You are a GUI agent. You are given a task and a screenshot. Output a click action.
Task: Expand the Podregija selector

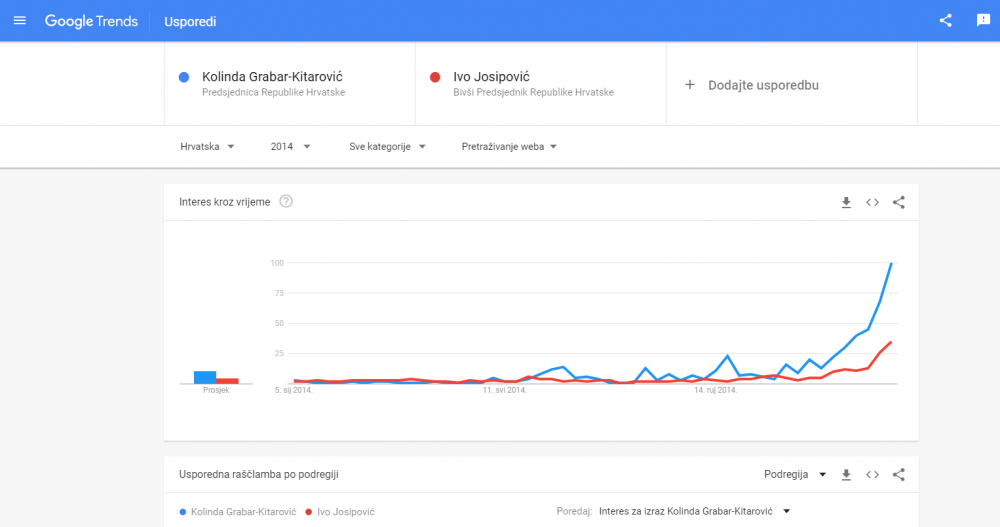point(795,475)
